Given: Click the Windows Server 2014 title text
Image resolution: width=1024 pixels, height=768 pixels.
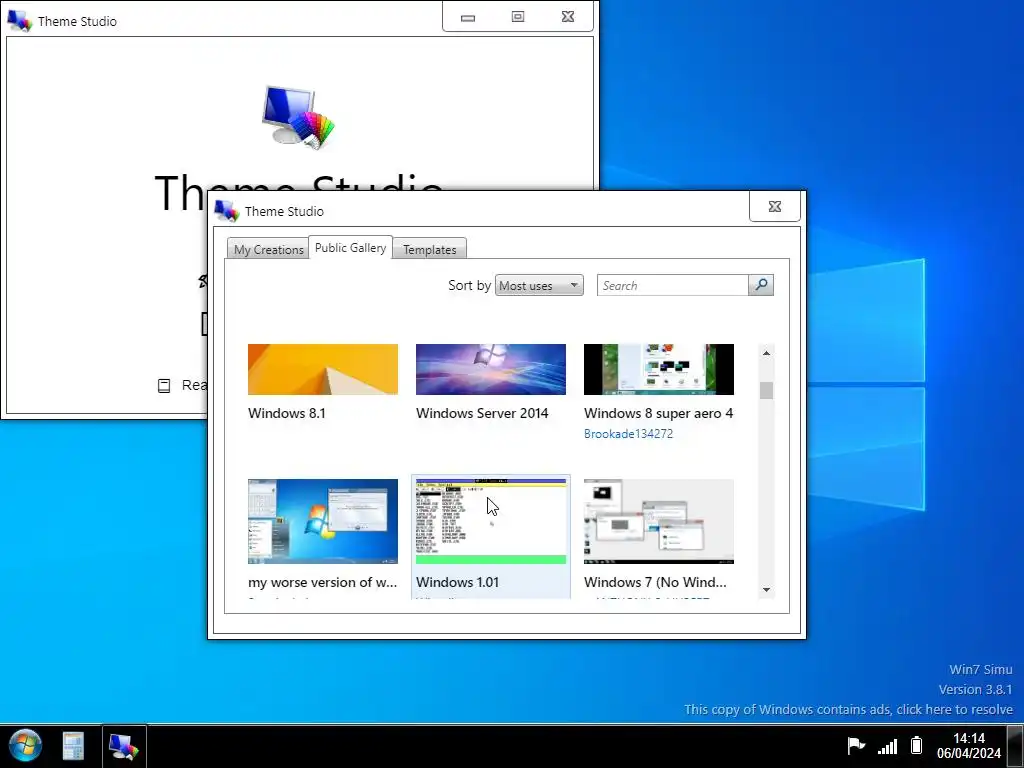Looking at the screenshot, I should tap(482, 413).
